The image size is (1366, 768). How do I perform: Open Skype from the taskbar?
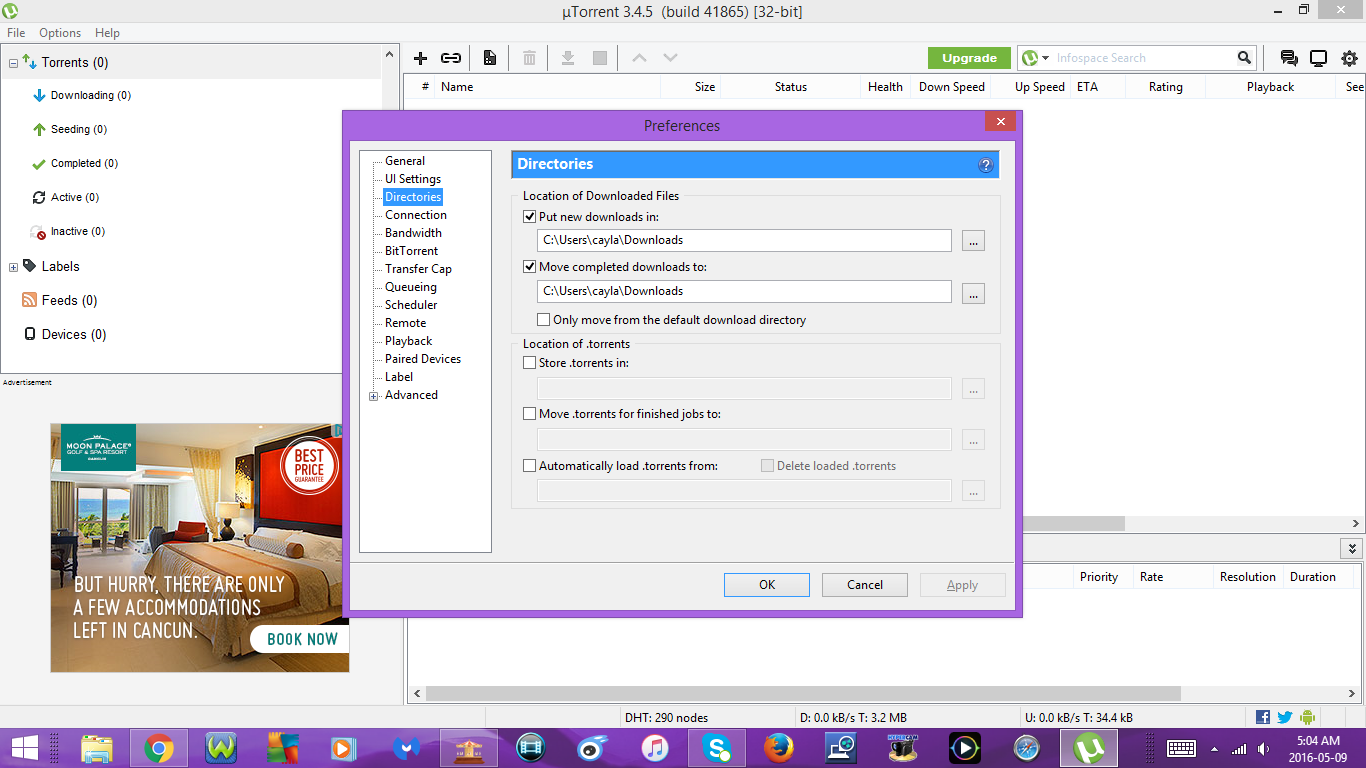[x=716, y=748]
